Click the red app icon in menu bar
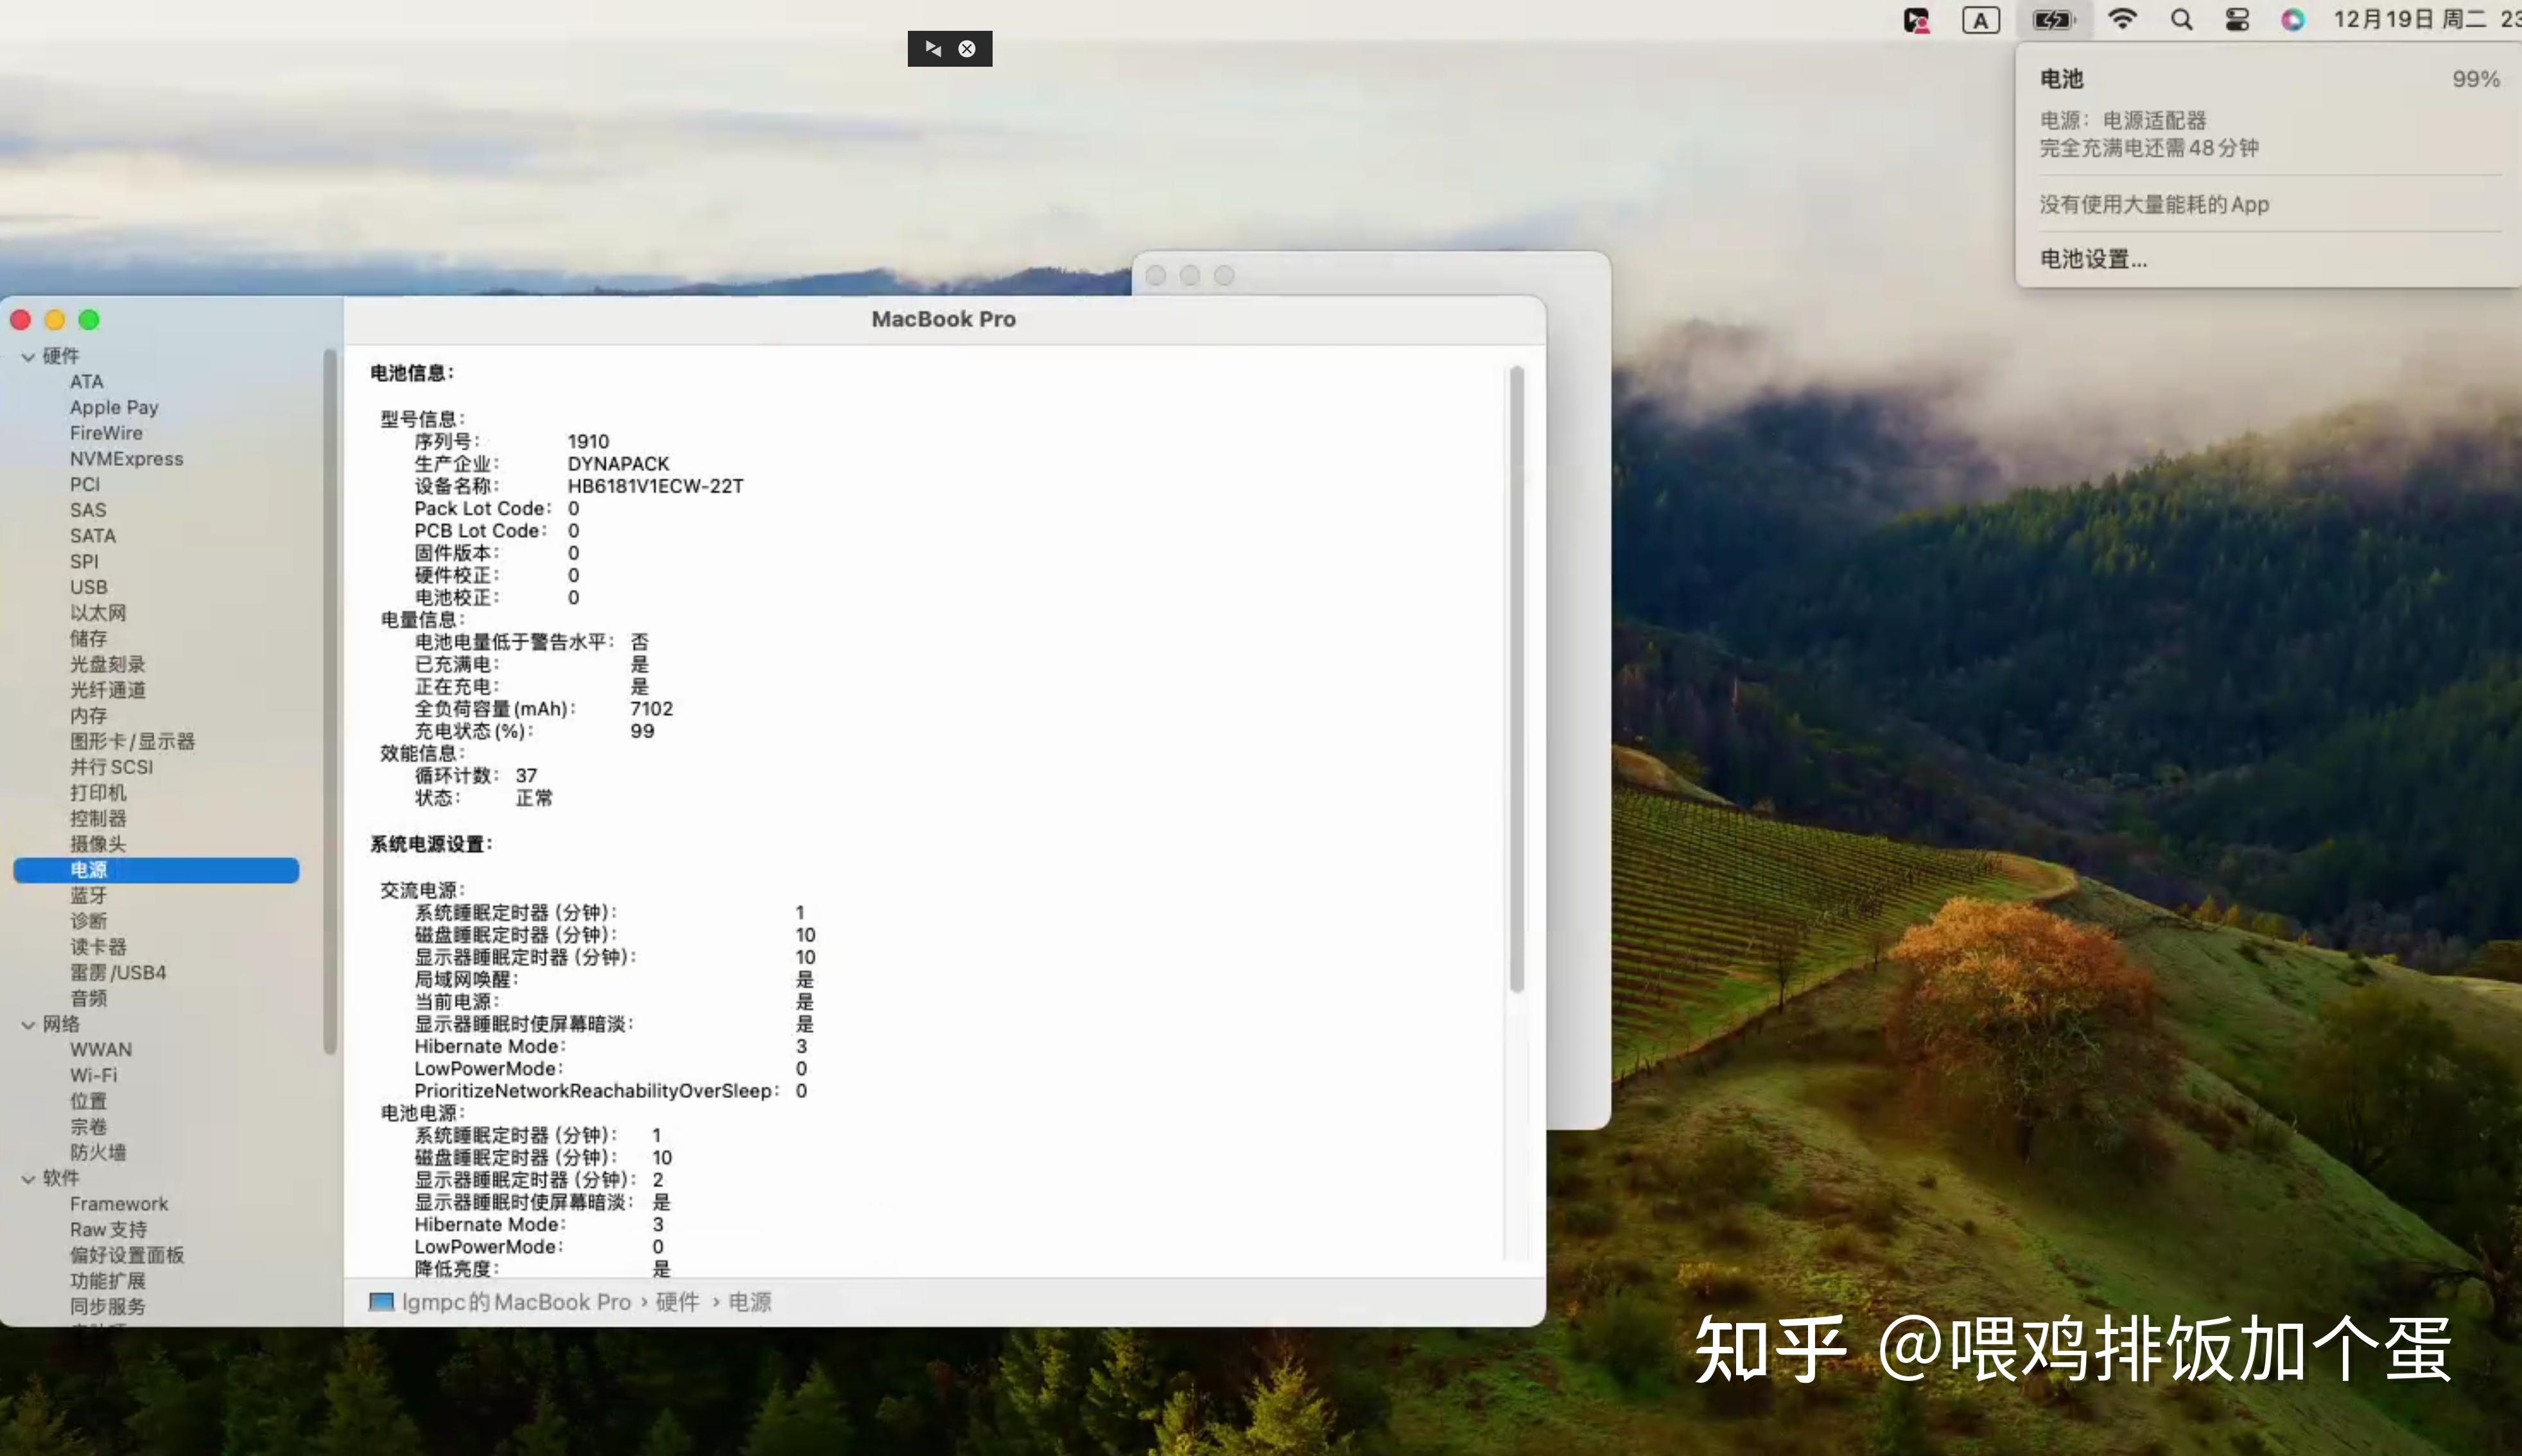The height and width of the screenshot is (1456, 2522). click(1916, 20)
